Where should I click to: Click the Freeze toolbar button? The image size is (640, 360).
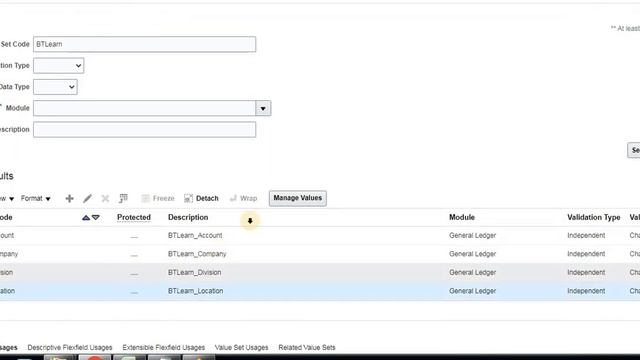pyautogui.click(x=158, y=198)
